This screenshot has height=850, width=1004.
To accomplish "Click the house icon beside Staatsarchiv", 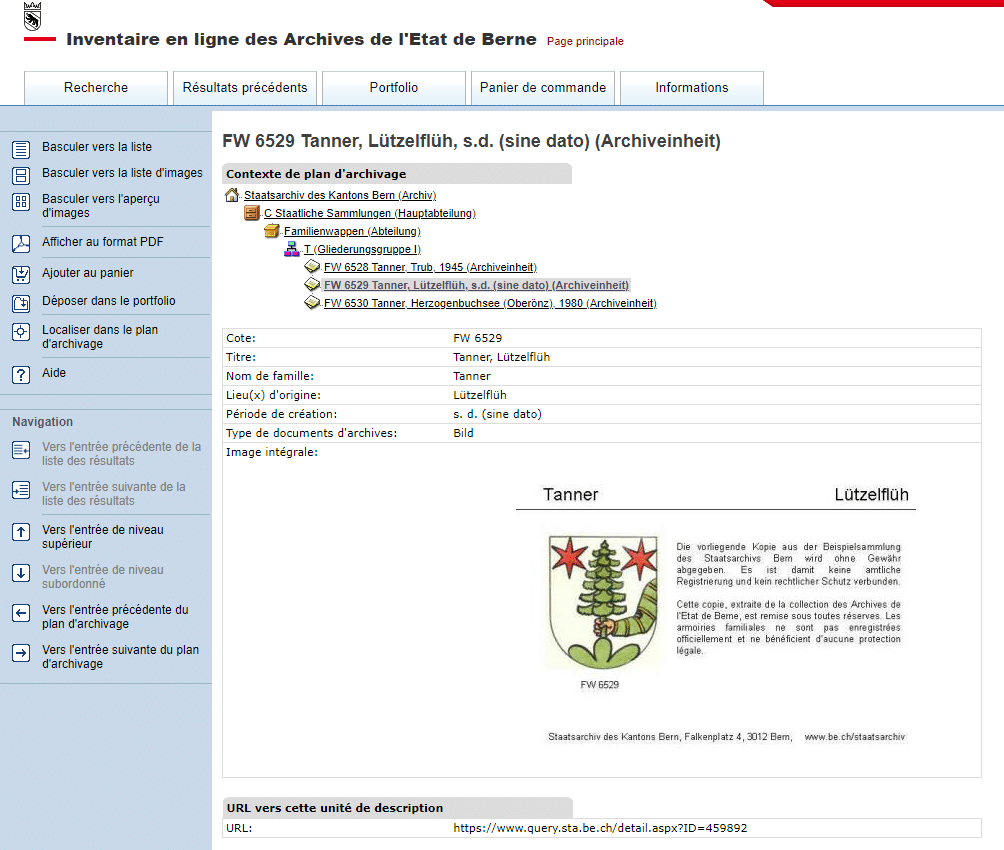I will (x=232, y=195).
